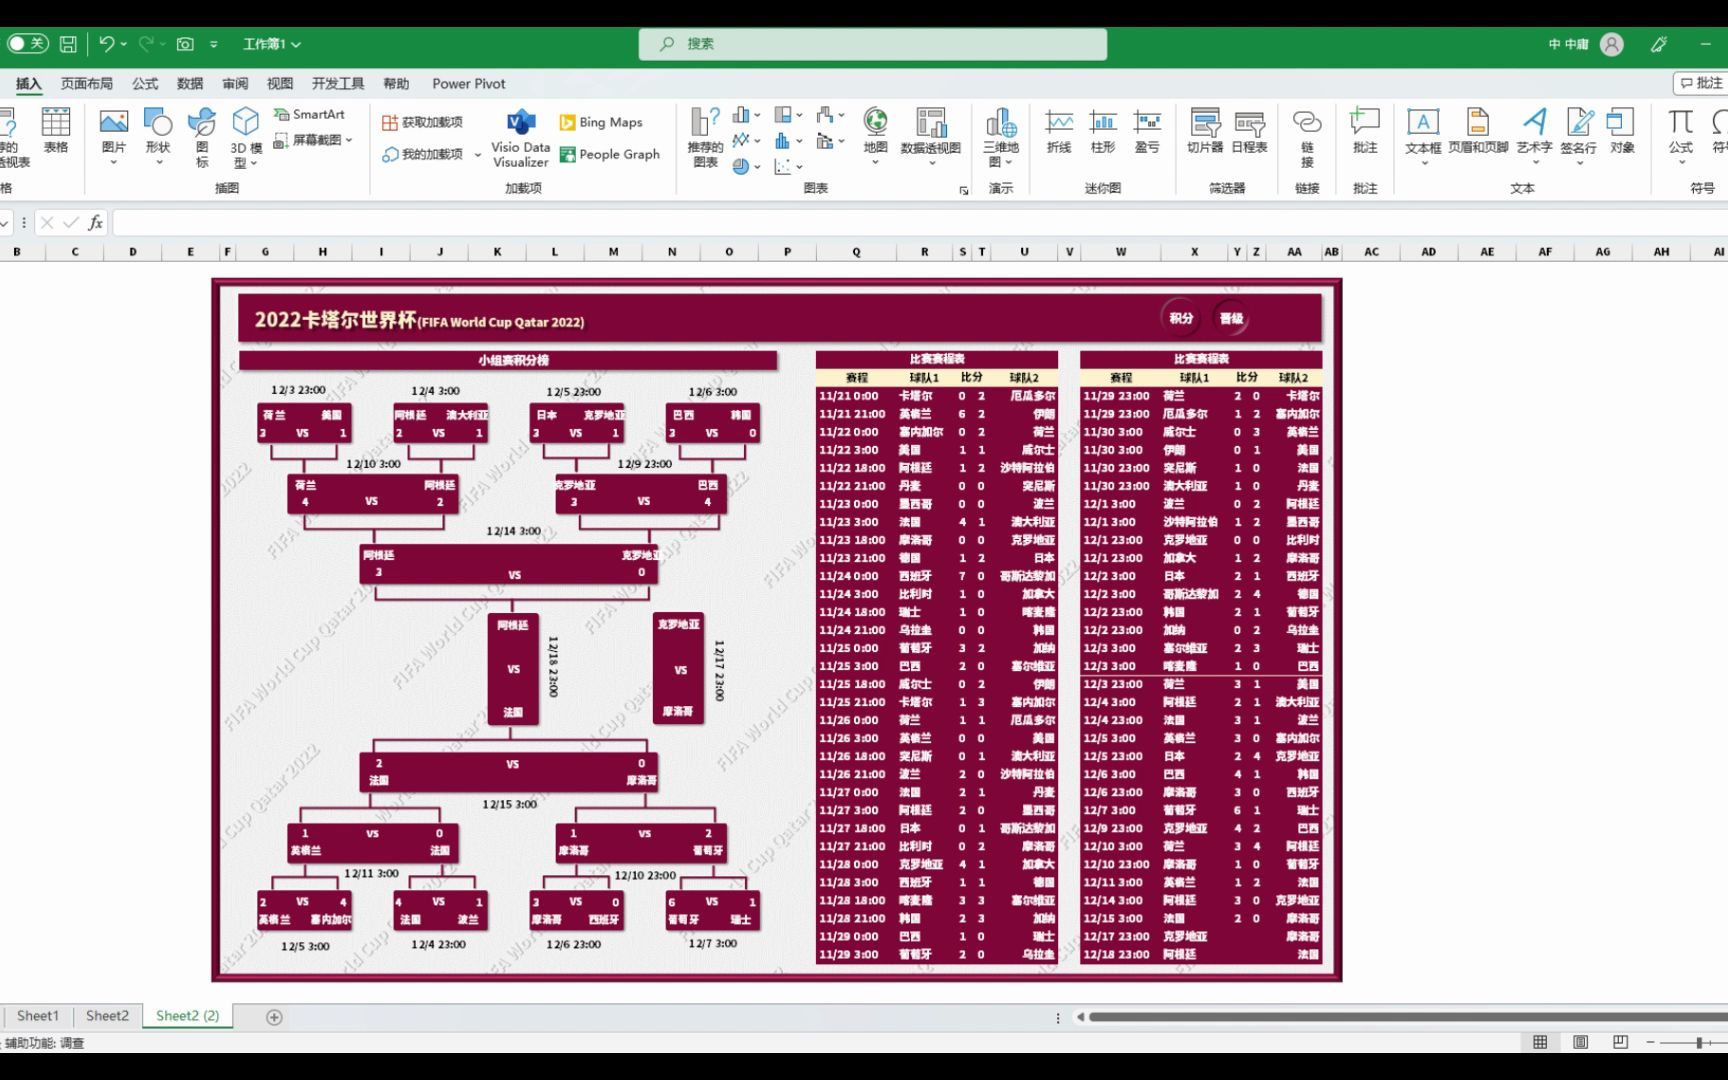
Task: Save the workbook via save icon
Action: coord(68,44)
